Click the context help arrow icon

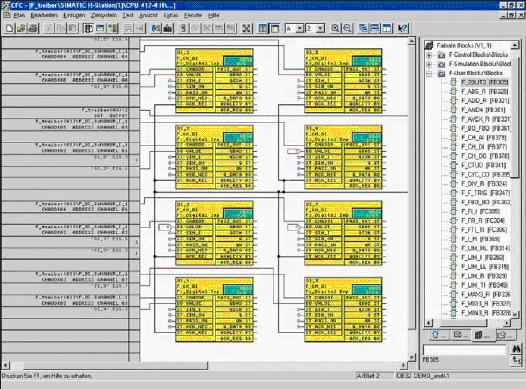click(402, 28)
